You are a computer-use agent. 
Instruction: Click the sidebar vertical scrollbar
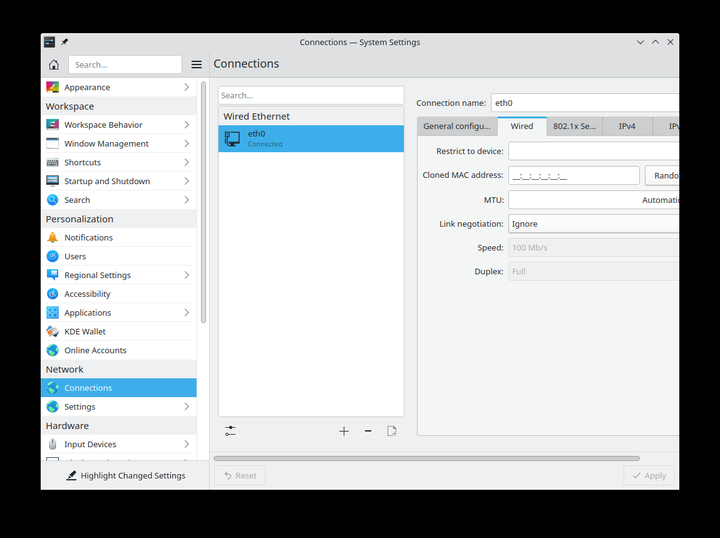(203, 202)
